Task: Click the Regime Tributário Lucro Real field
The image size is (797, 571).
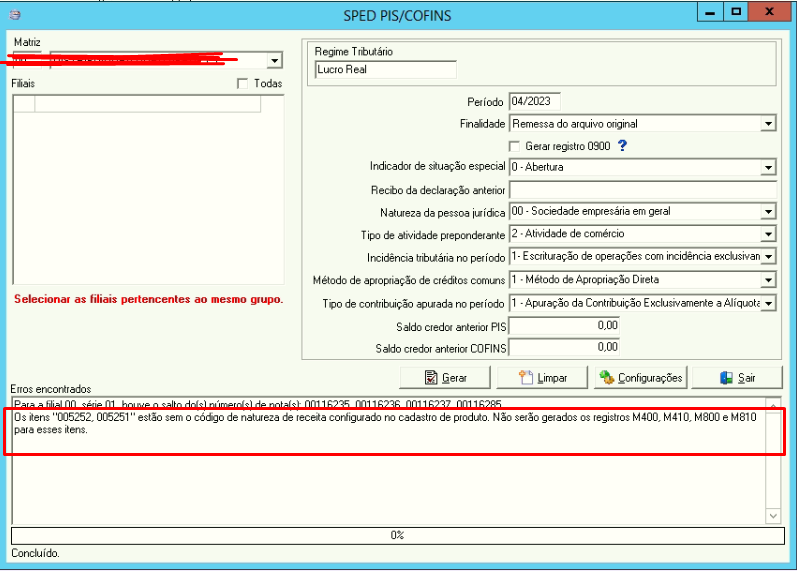Action: (385, 69)
